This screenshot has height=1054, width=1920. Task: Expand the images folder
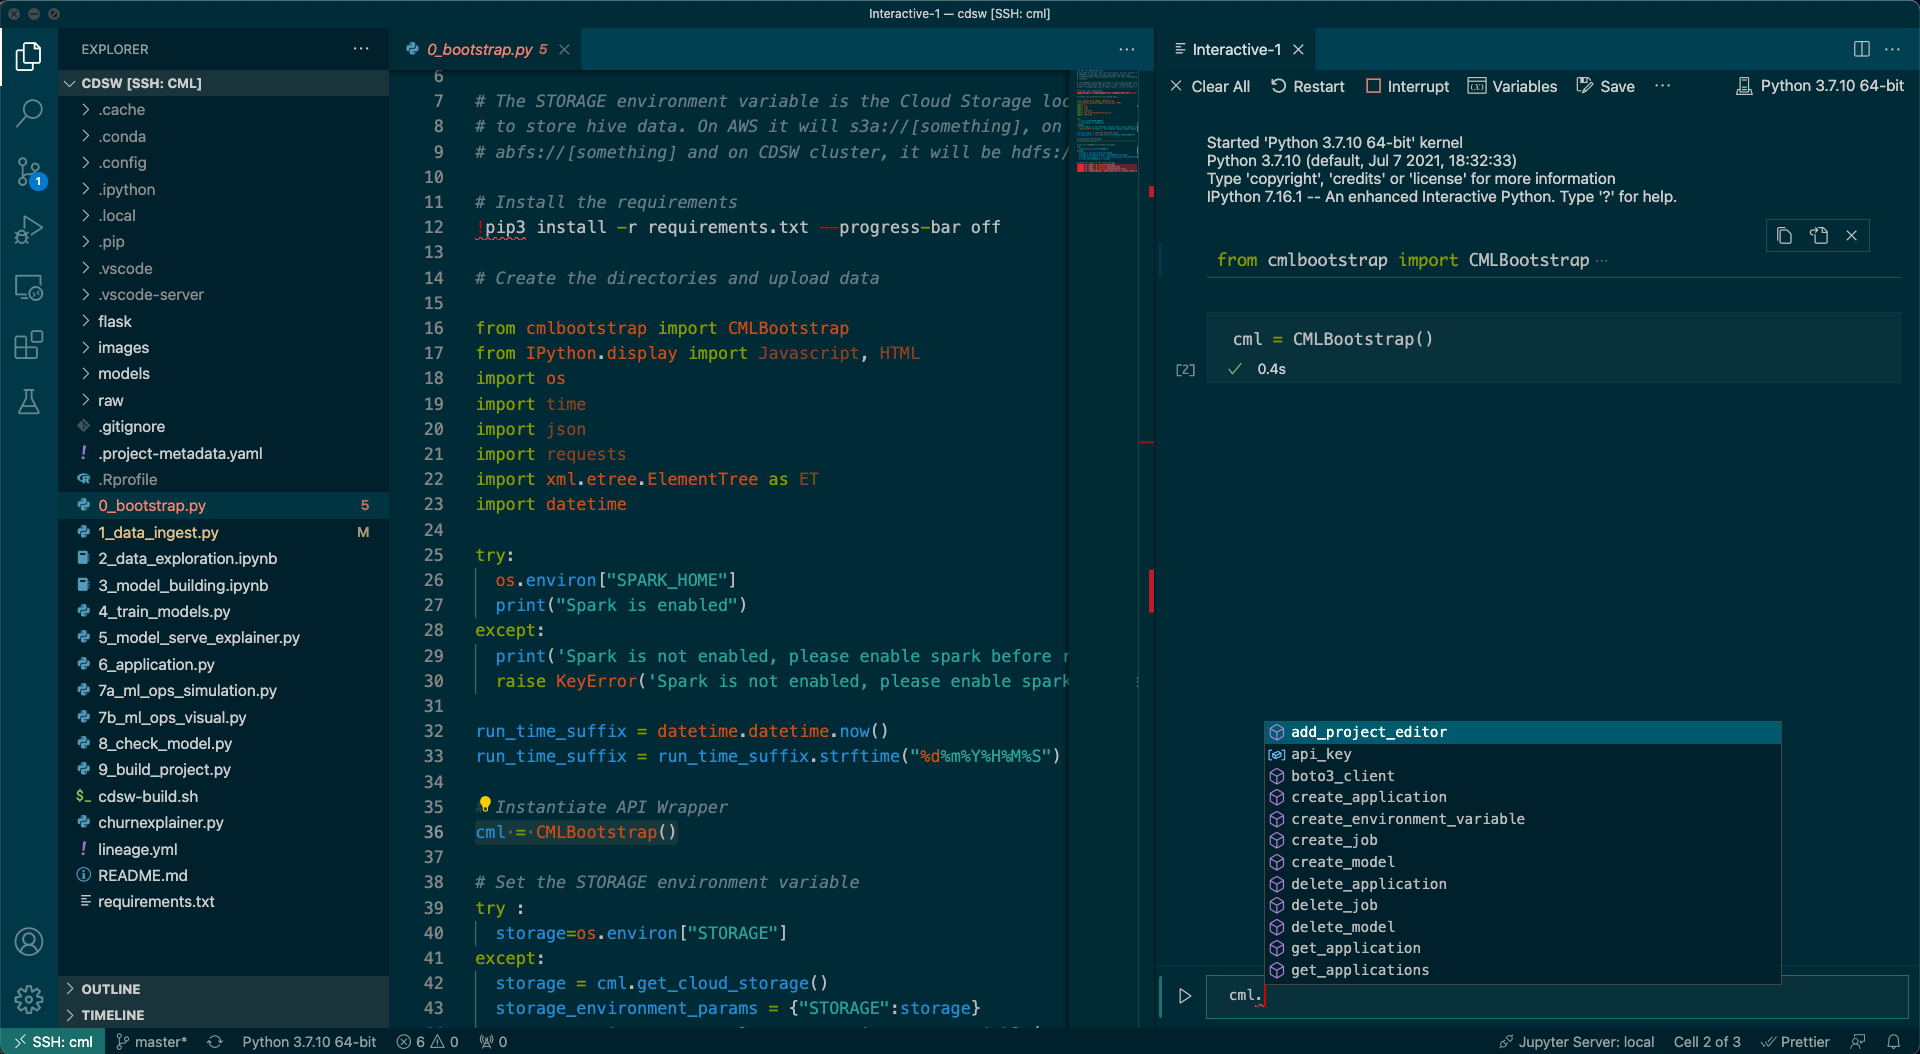tap(125, 347)
